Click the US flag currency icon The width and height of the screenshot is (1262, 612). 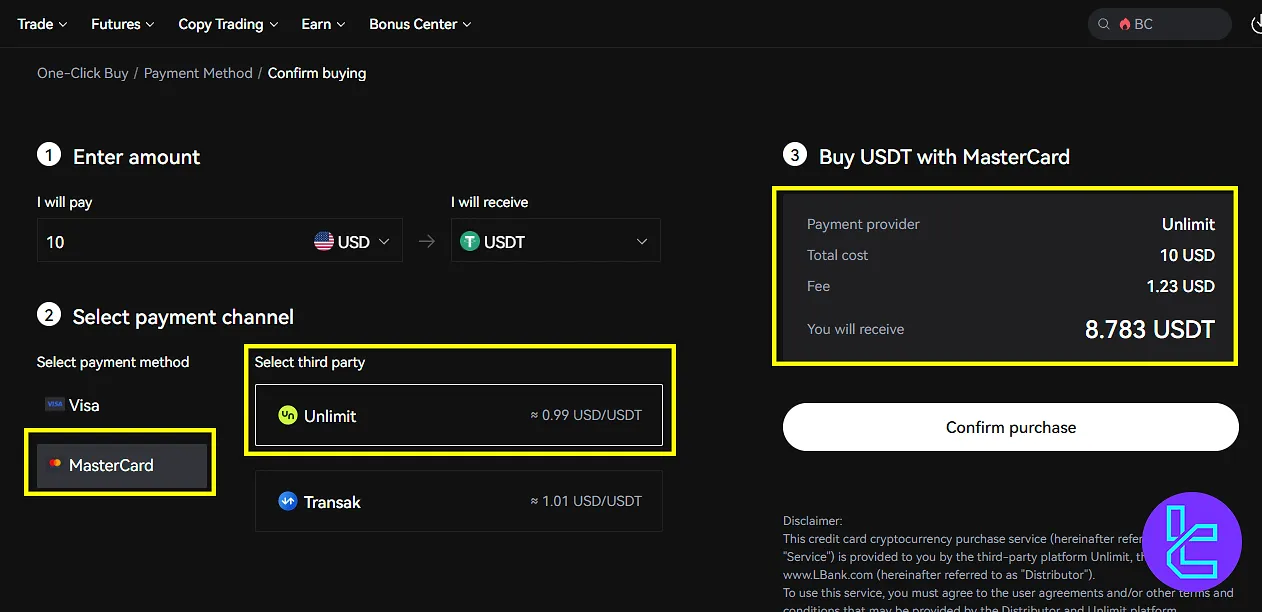324,241
